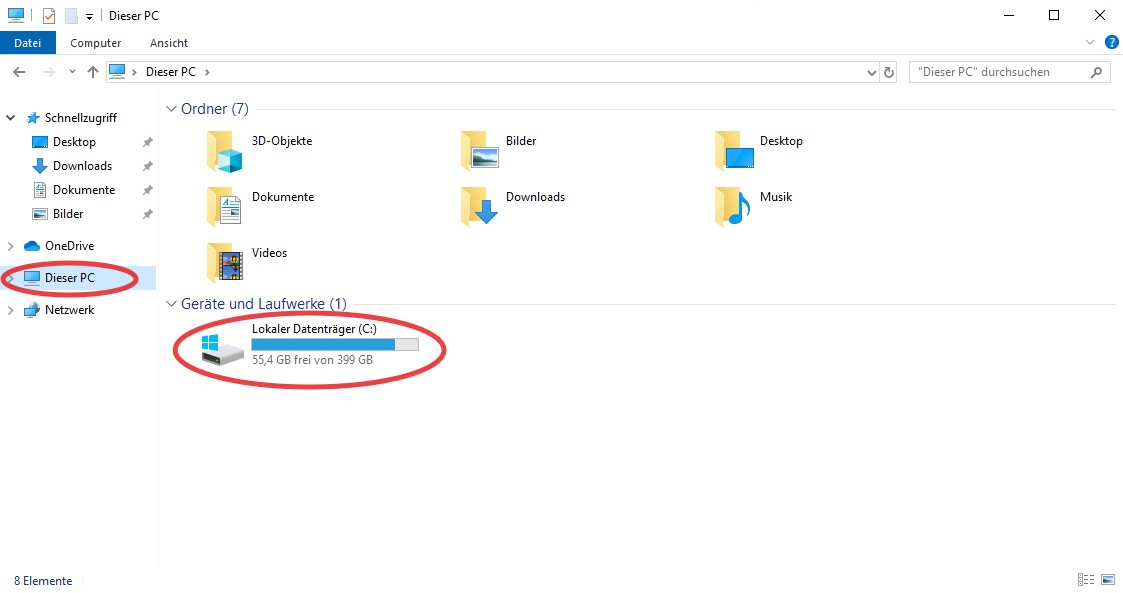Click the Schnellzugriff star icon

pyautogui.click(x=33, y=117)
